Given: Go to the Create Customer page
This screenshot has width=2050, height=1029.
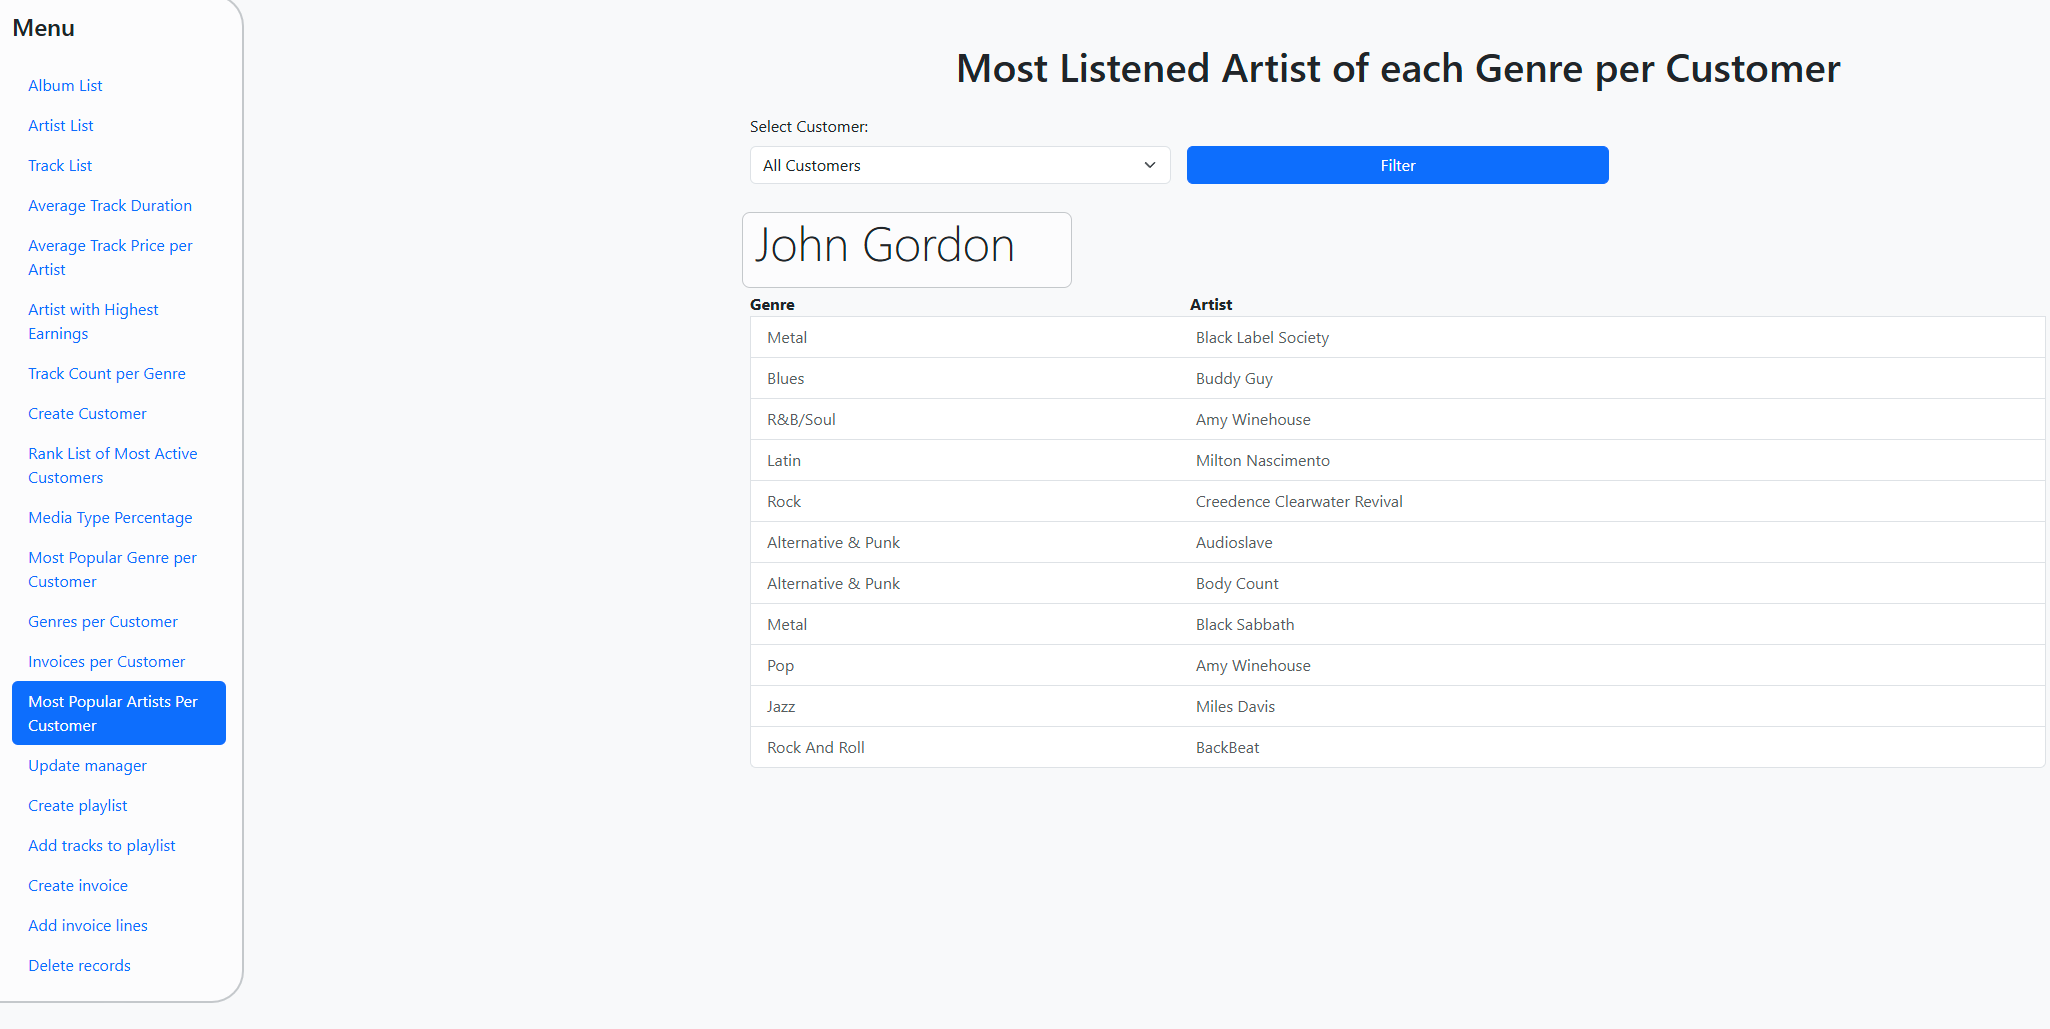Looking at the screenshot, I should [x=87, y=414].
